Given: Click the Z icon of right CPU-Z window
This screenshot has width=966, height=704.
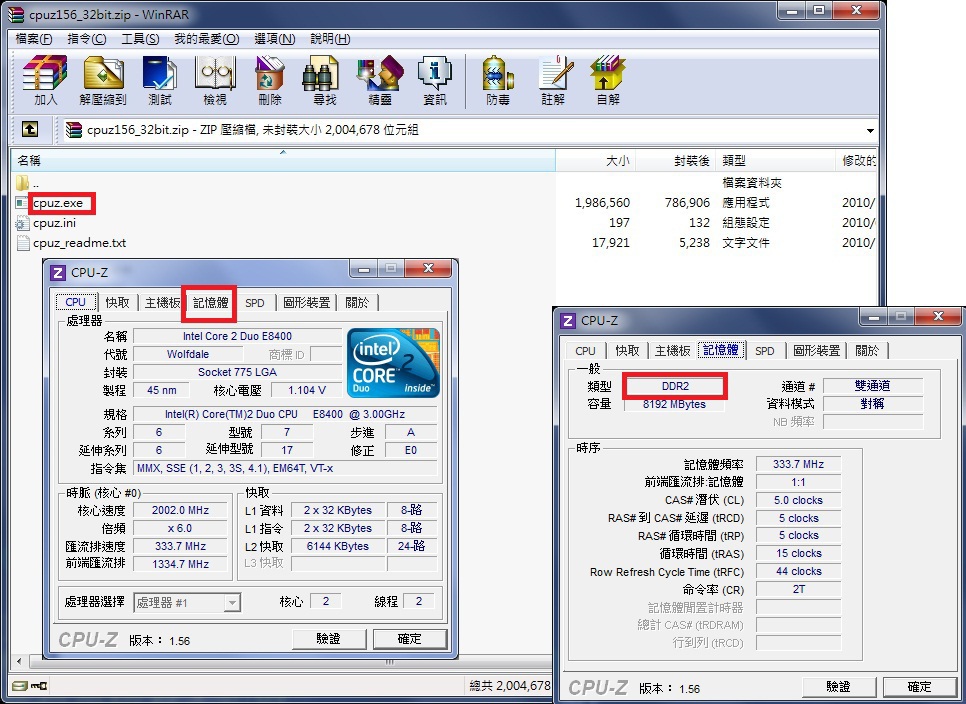Looking at the screenshot, I should click(567, 320).
